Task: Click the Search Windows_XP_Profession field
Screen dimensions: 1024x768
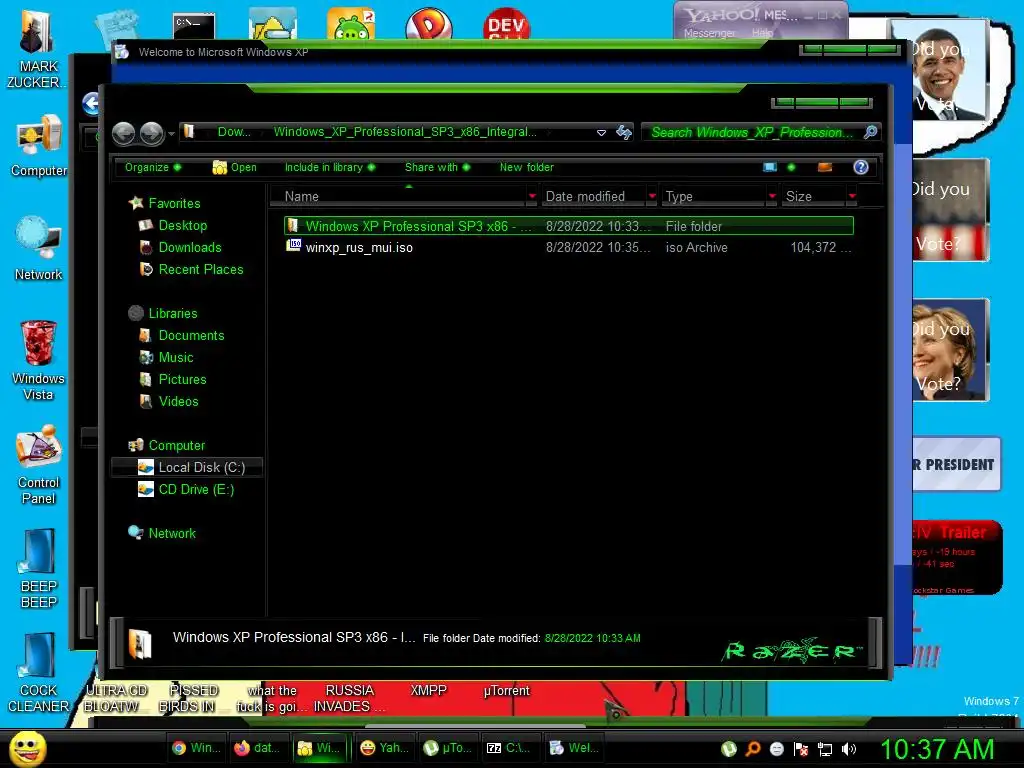Action: click(x=751, y=133)
